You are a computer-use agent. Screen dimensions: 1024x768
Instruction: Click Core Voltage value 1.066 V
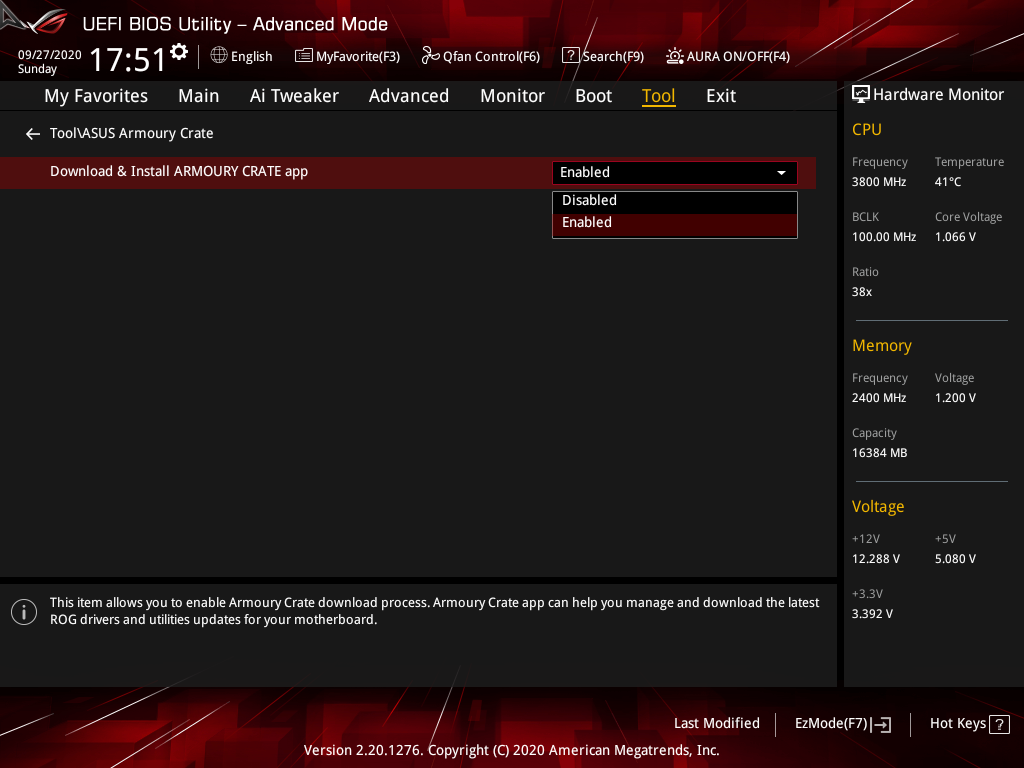pos(955,237)
